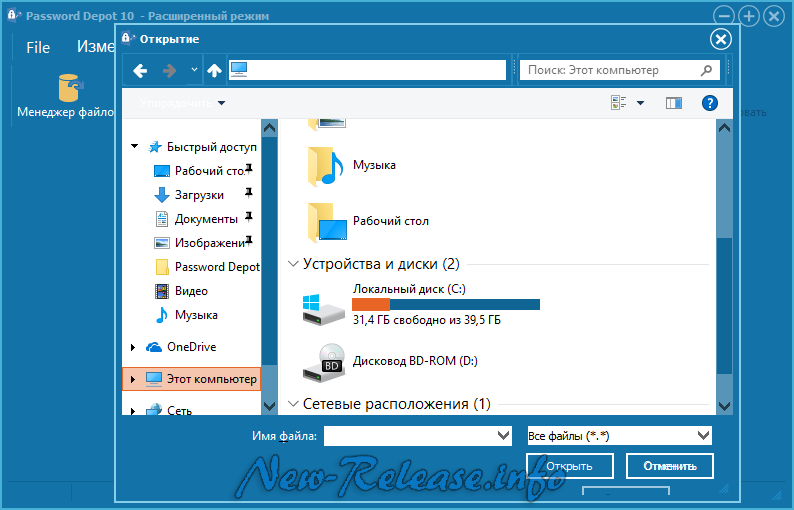Click the magnifier search icon

tap(706, 70)
